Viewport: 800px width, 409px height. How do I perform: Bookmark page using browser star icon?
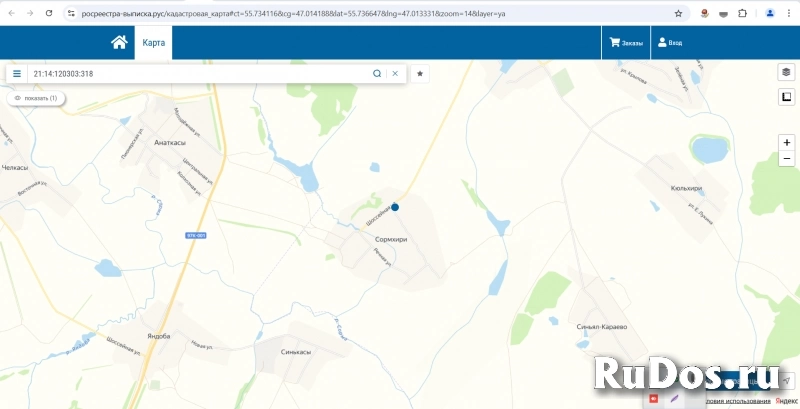coord(679,13)
